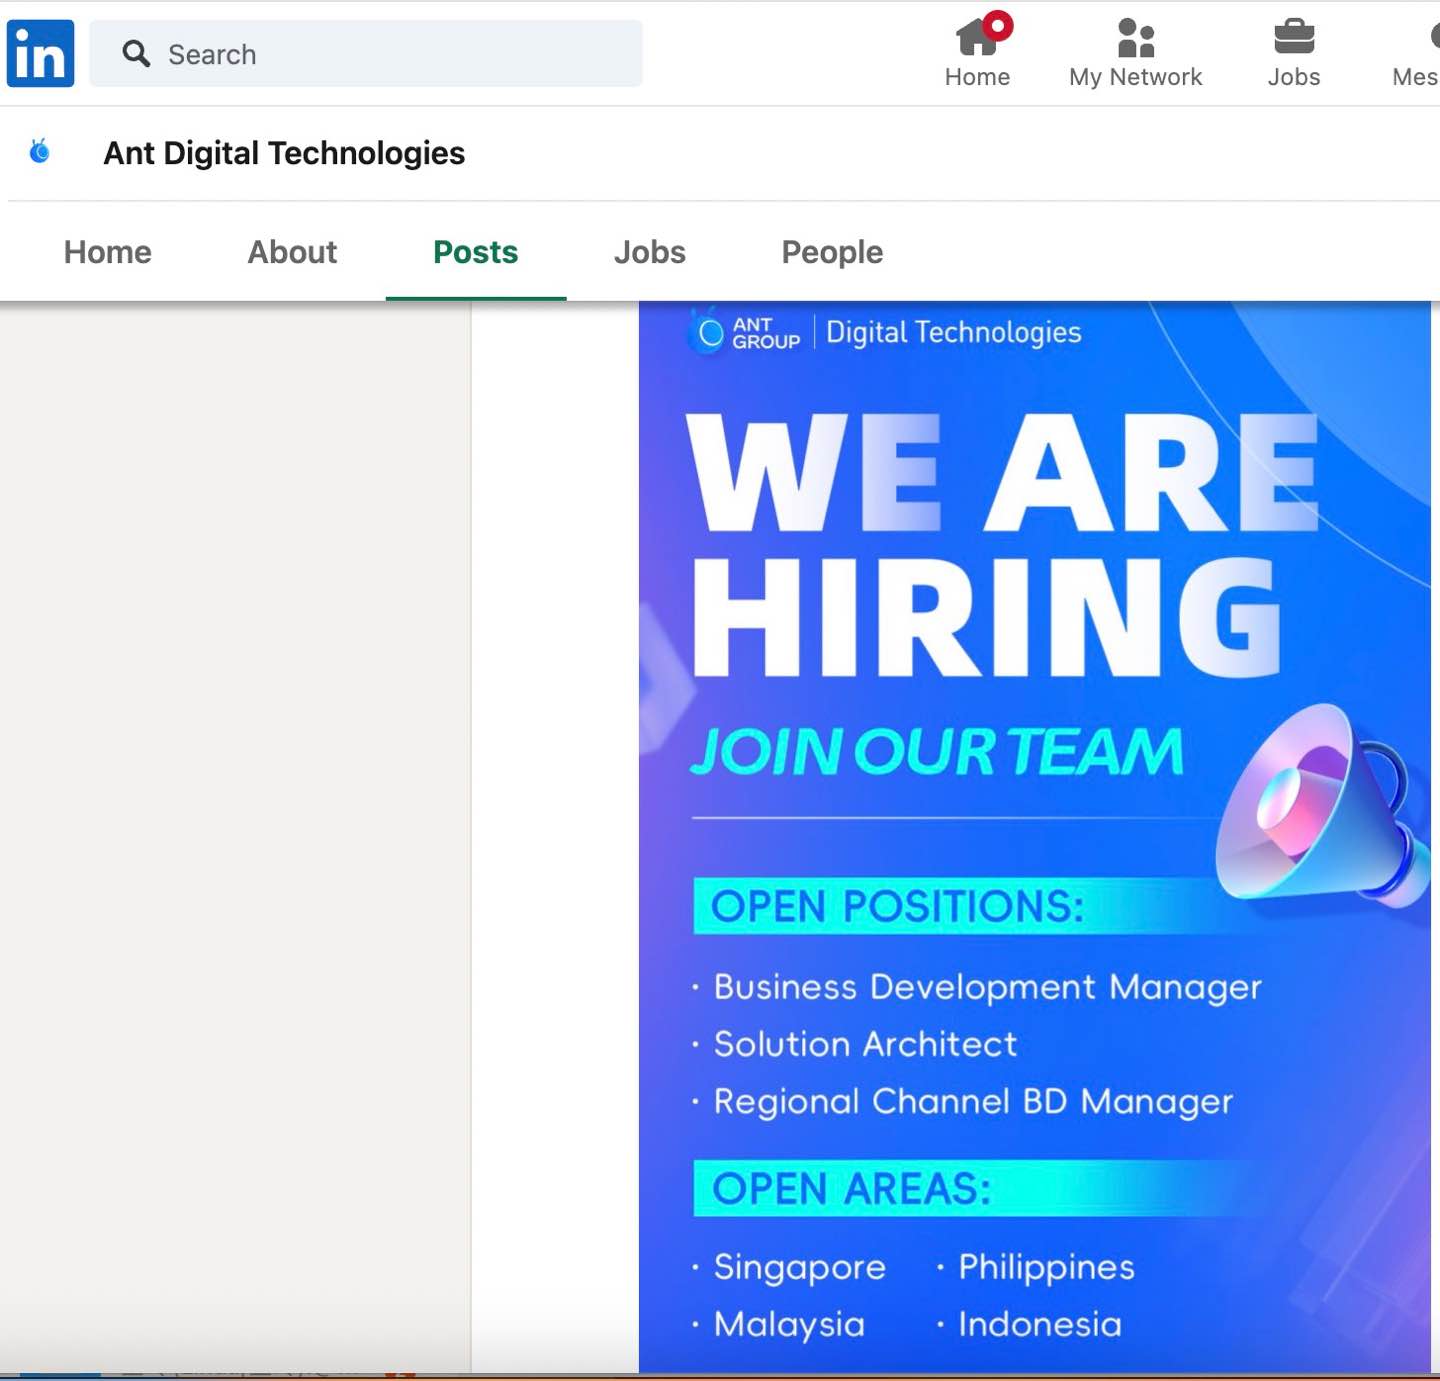Click the search magnifier icon

(136, 54)
